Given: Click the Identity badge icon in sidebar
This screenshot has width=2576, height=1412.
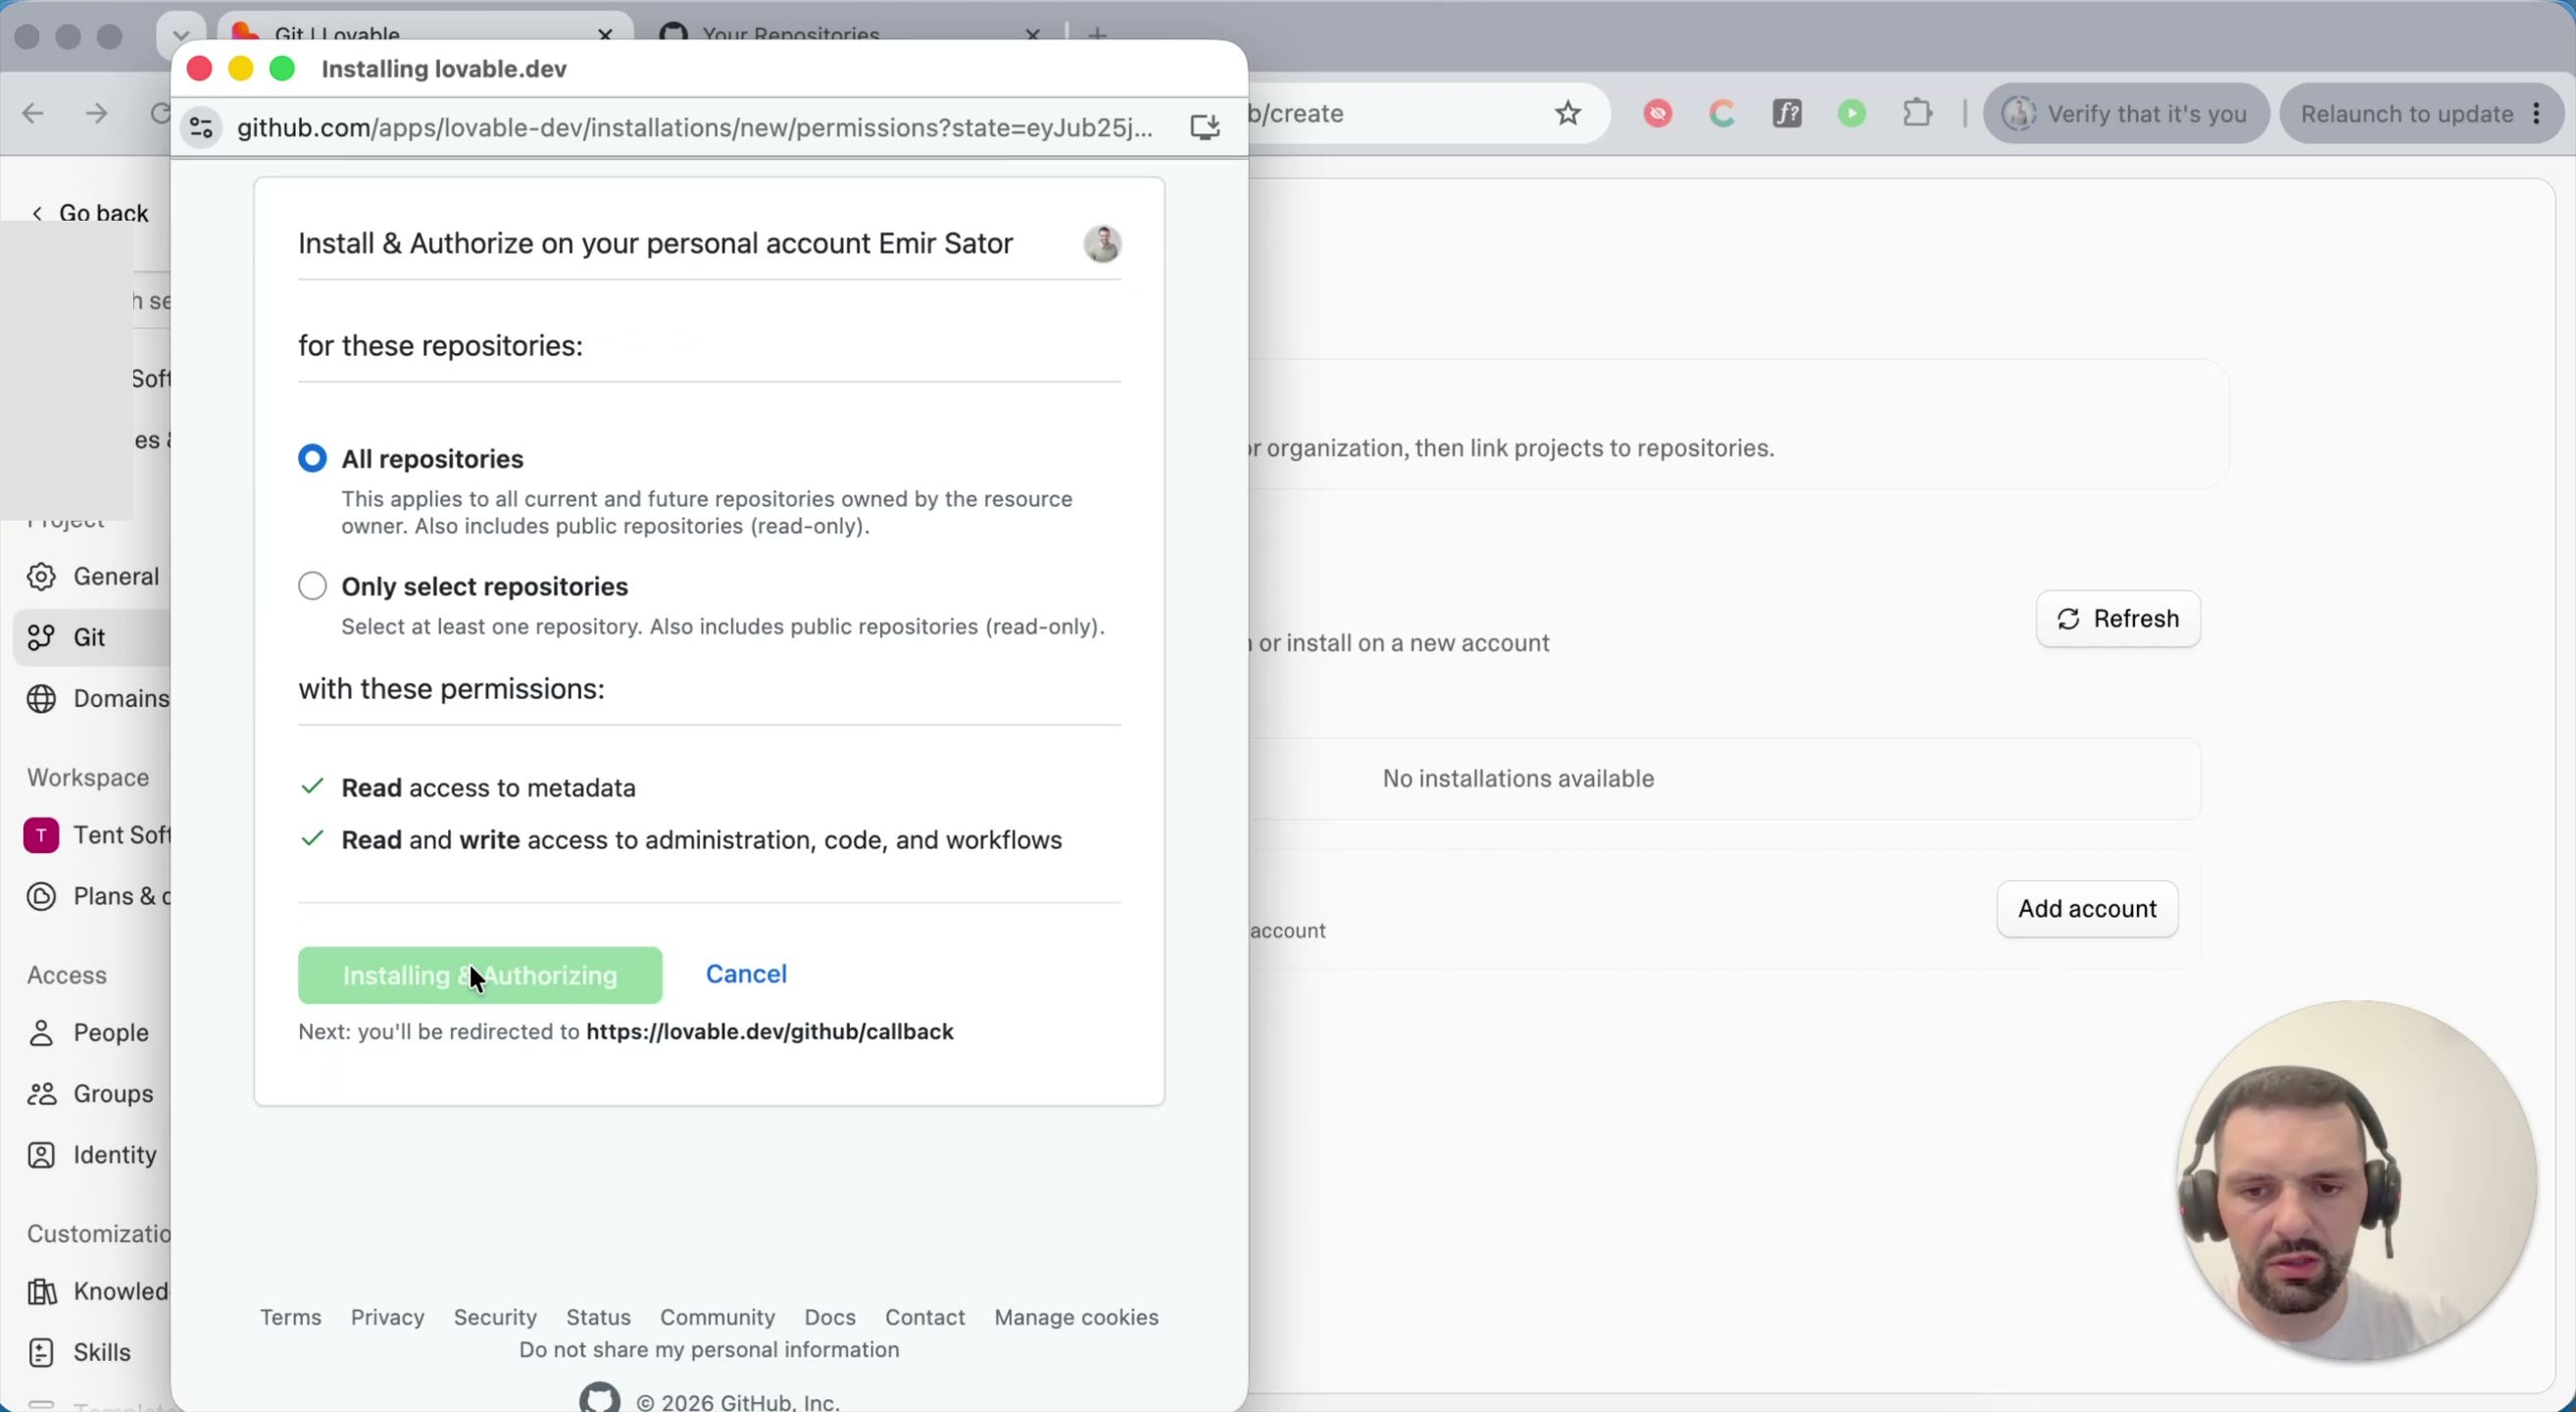Looking at the screenshot, I should pos(41,1155).
